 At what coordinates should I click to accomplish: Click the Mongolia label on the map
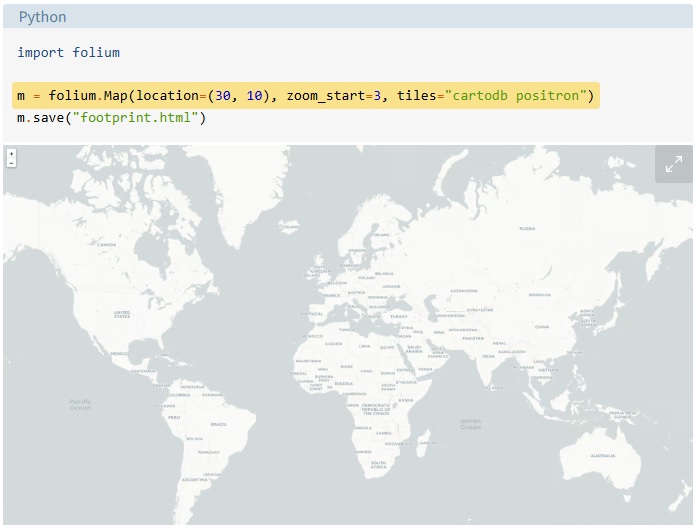(x=540, y=295)
